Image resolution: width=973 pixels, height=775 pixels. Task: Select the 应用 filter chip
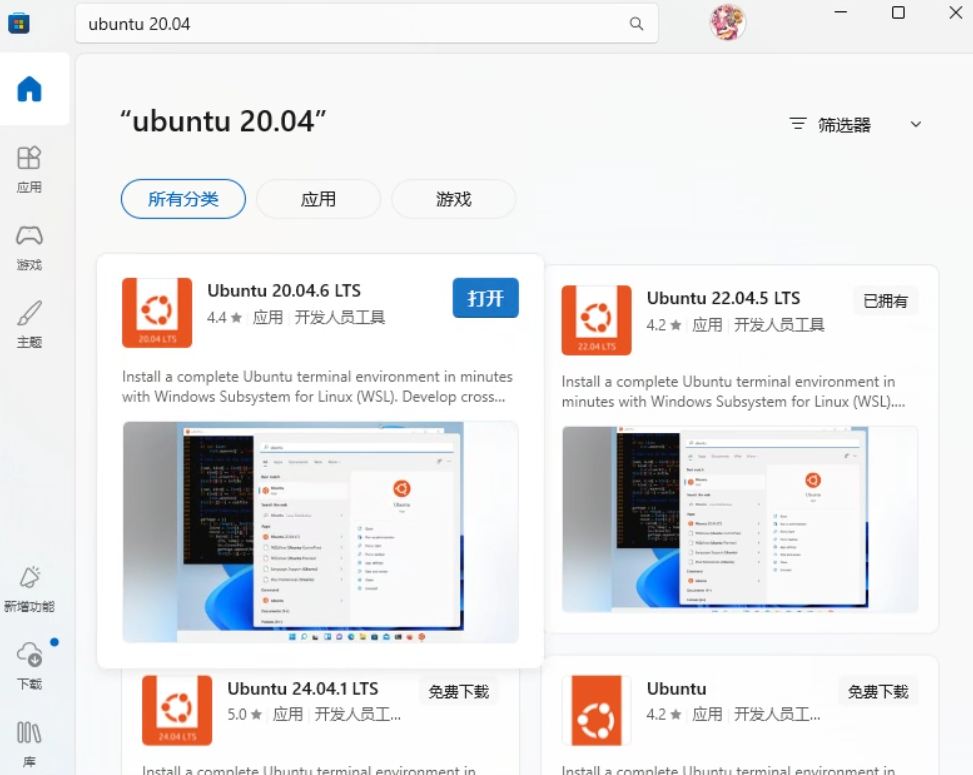318,199
